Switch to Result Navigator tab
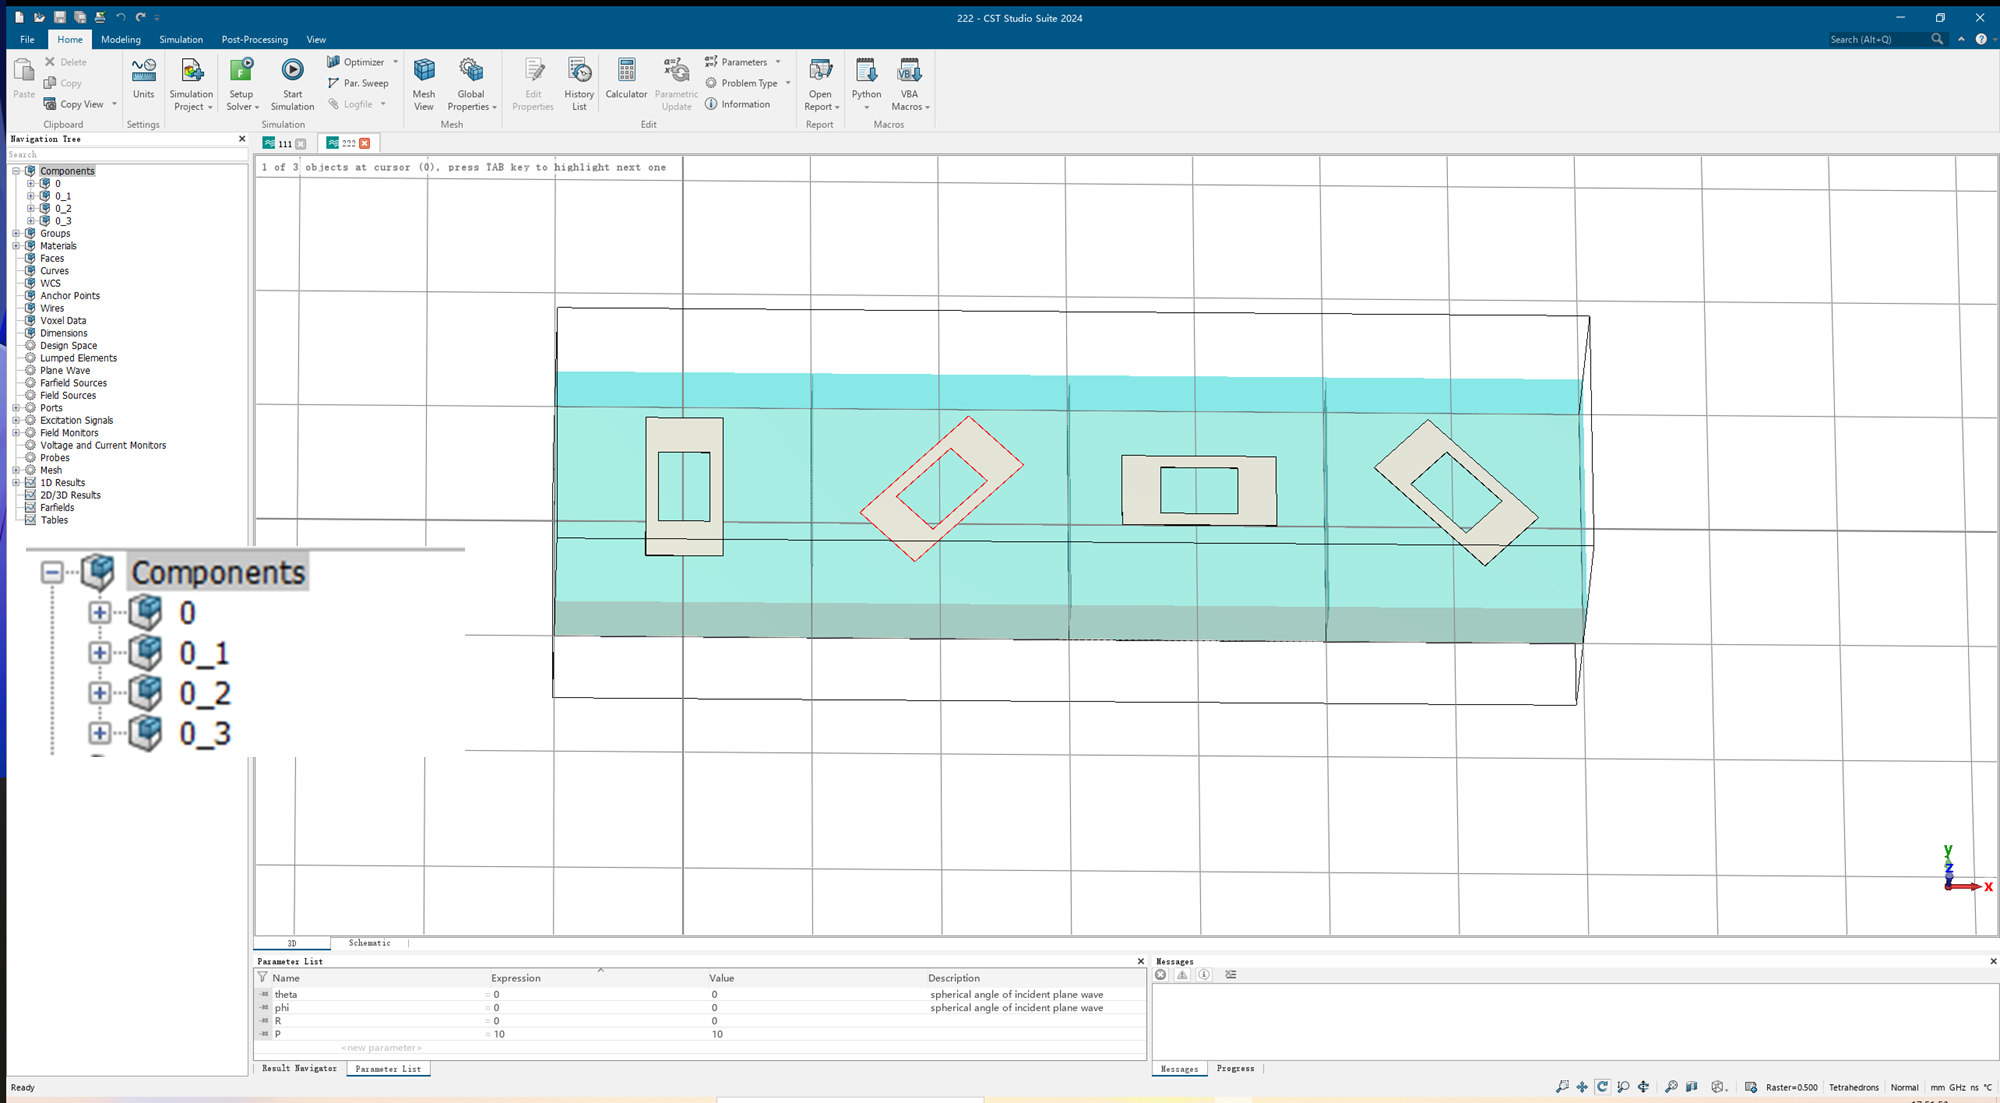The height and width of the screenshot is (1103, 2000). tap(299, 1068)
